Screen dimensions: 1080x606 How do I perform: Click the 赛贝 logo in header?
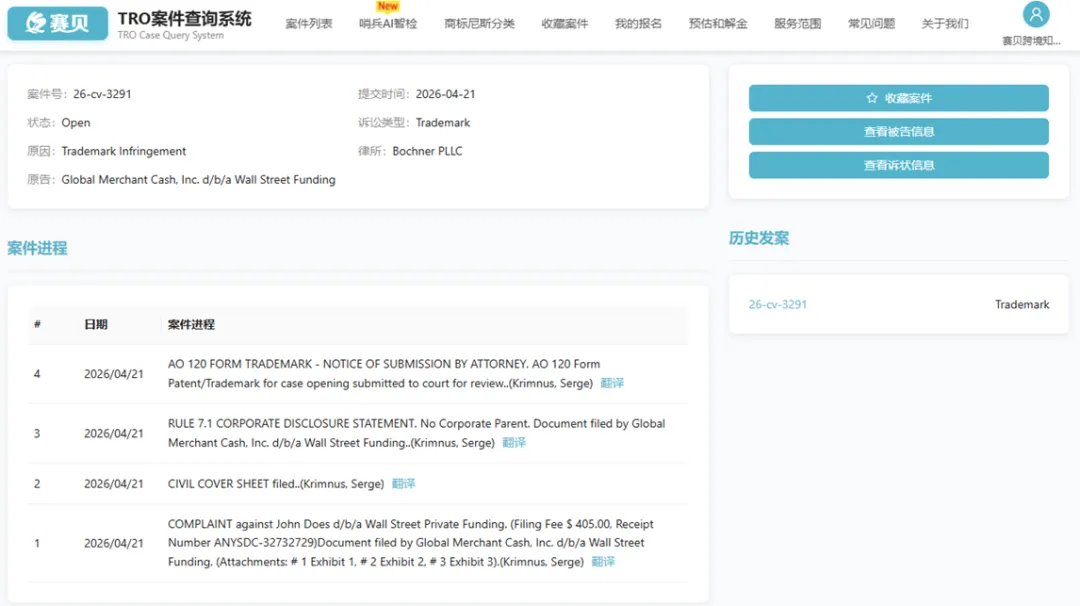(x=58, y=23)
